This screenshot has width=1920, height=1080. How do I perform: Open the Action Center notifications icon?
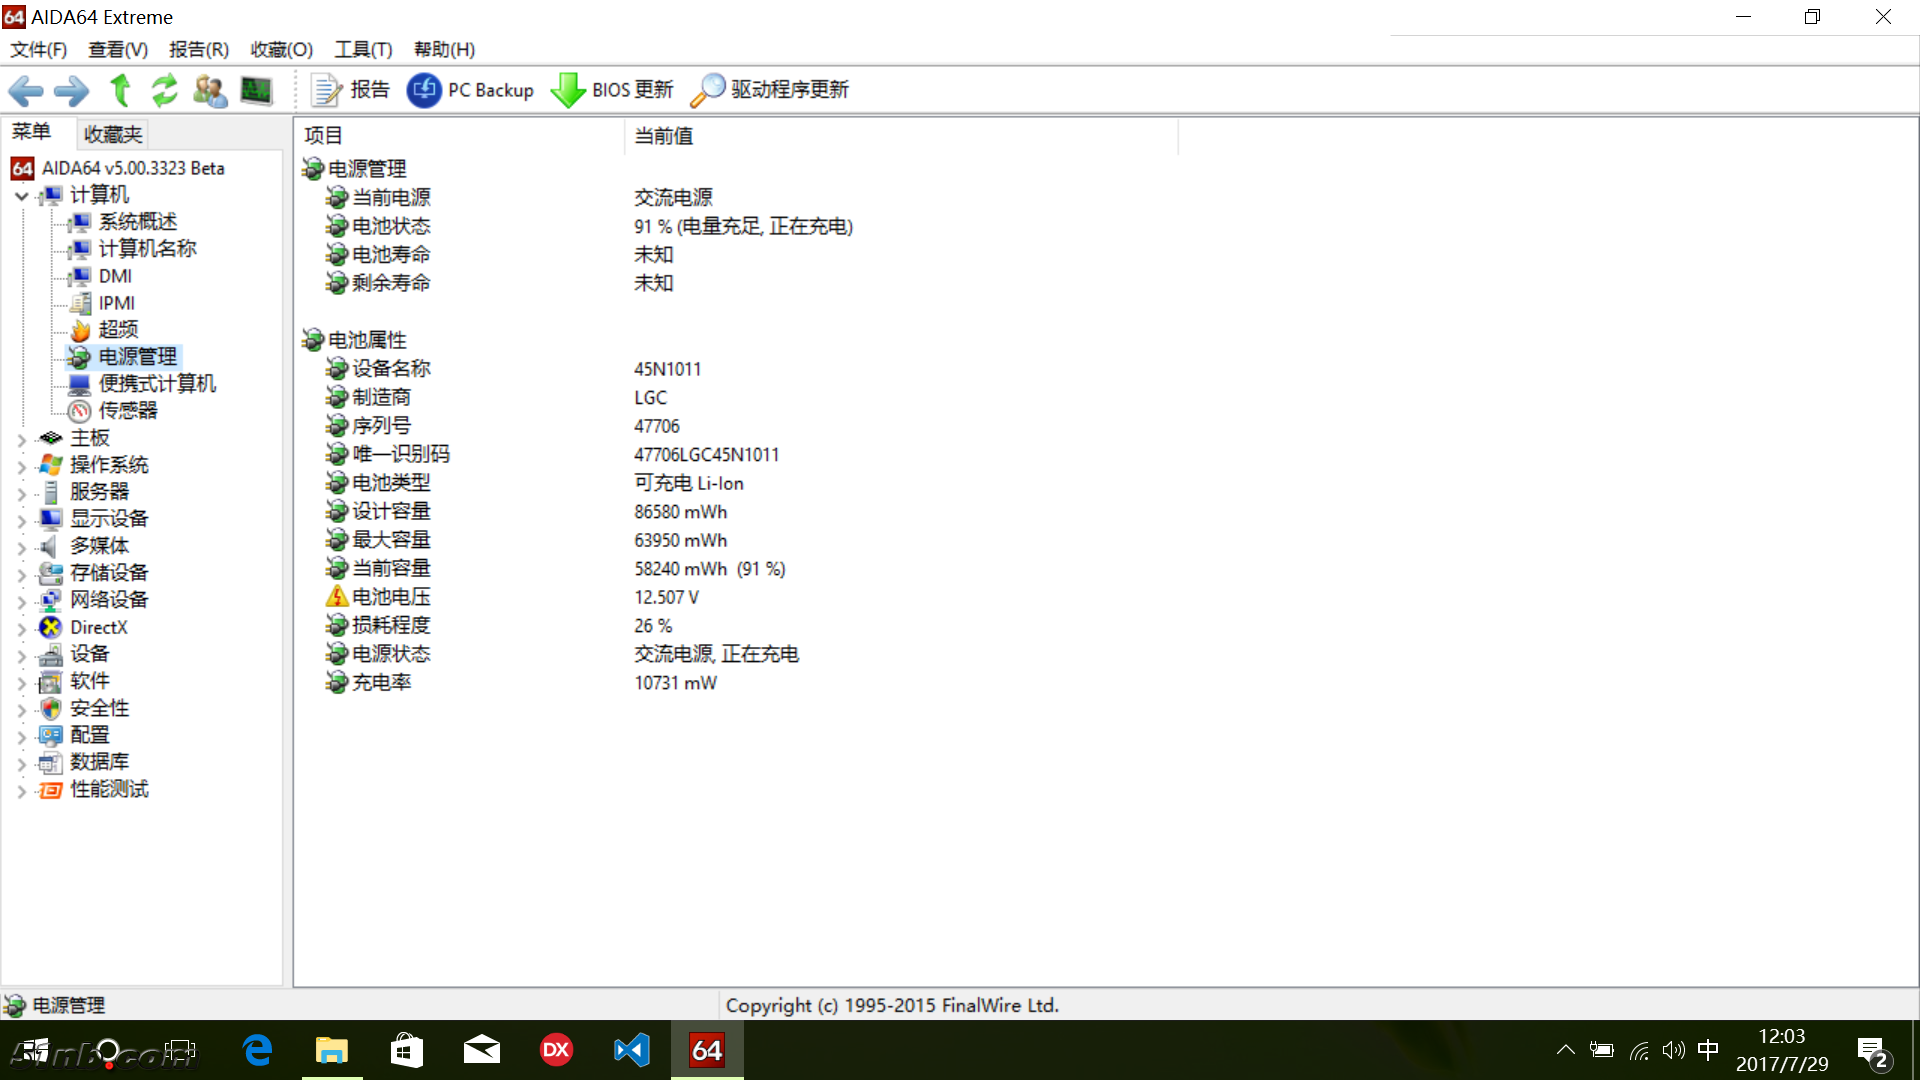click(x=1872, y=1052)
